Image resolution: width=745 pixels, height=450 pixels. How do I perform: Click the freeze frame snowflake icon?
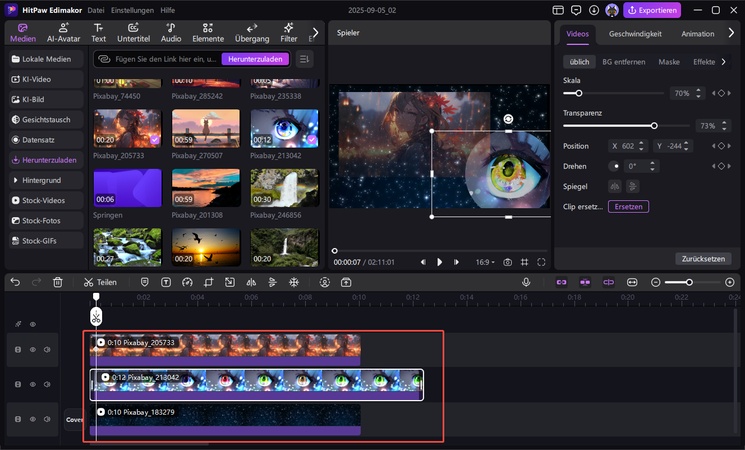[294, 282]
